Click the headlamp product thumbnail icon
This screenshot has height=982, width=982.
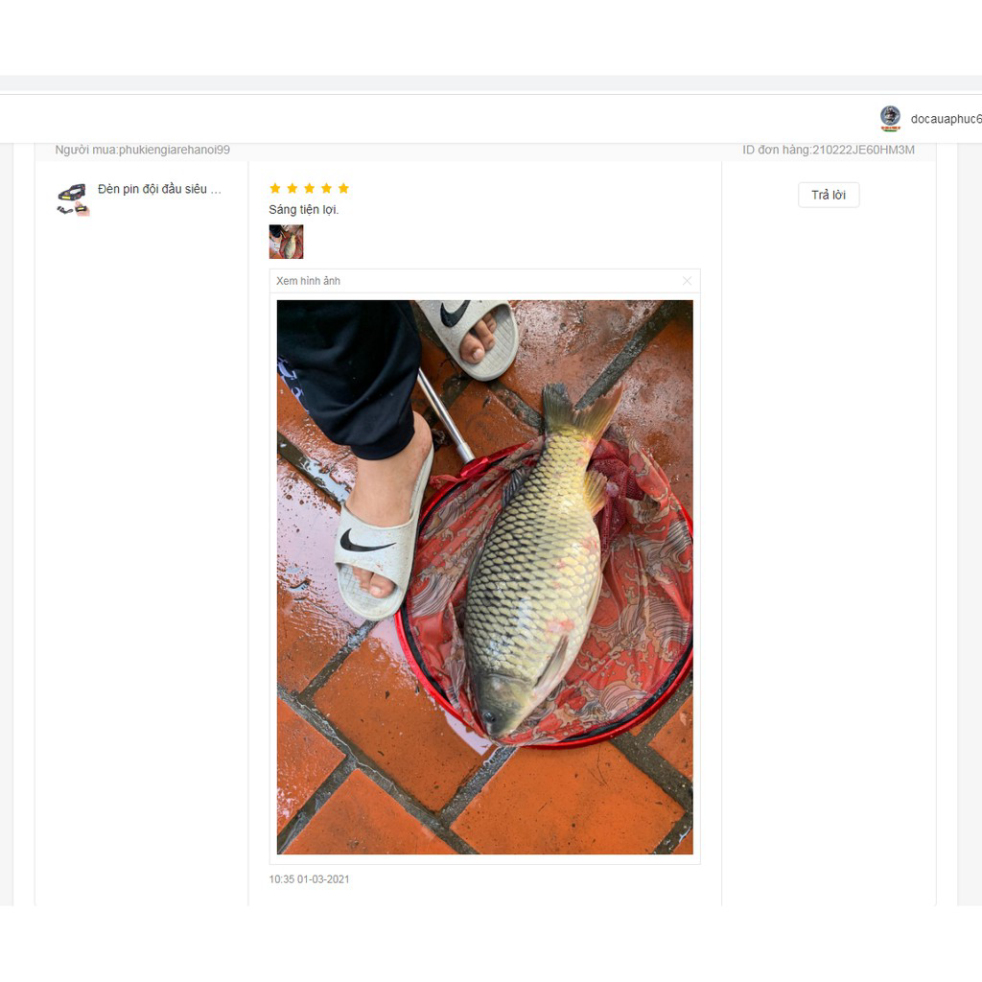pos(72,198)
